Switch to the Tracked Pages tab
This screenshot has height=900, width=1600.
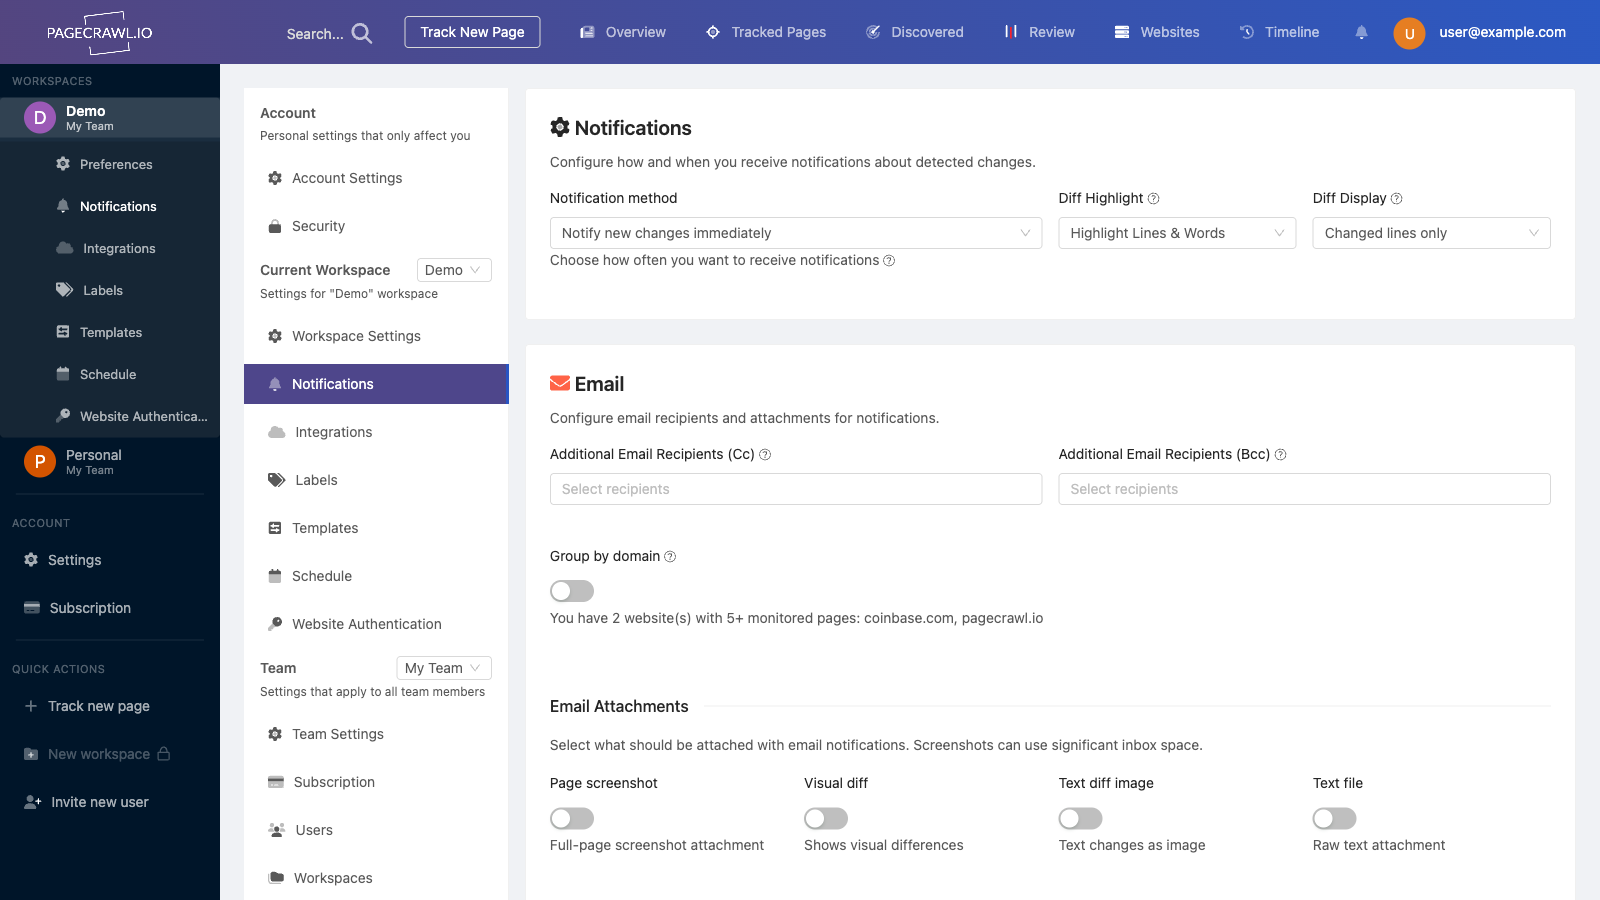tap(766, 32)
